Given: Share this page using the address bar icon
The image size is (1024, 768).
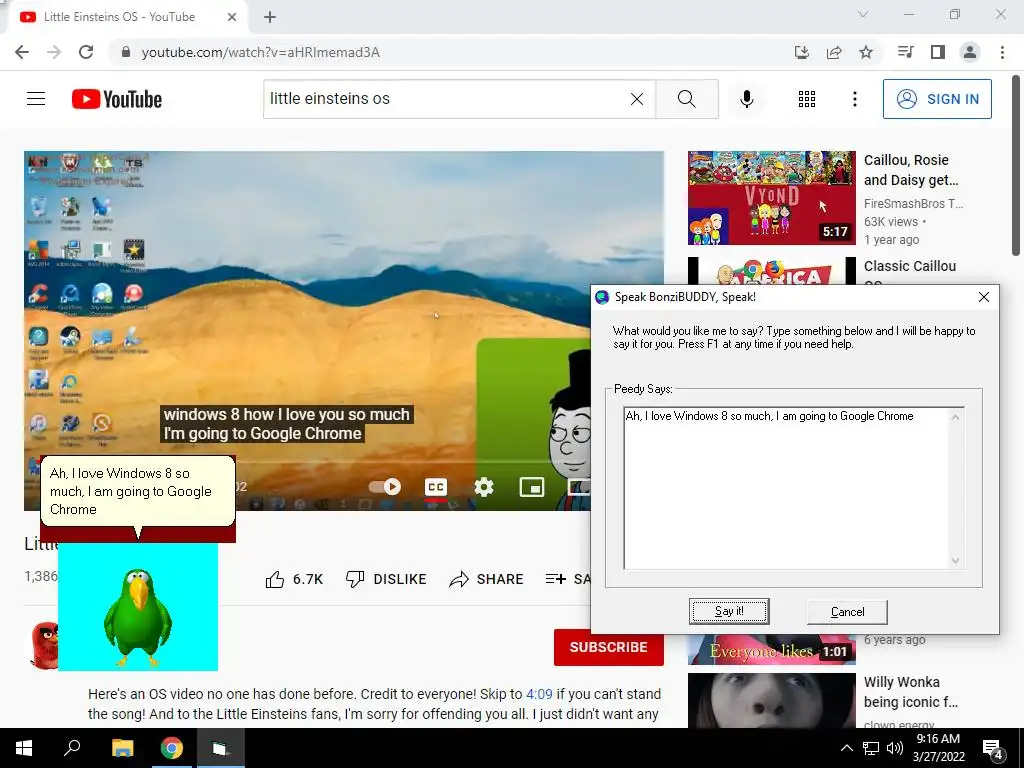Looking at the screenshot, I should [834, 52].
